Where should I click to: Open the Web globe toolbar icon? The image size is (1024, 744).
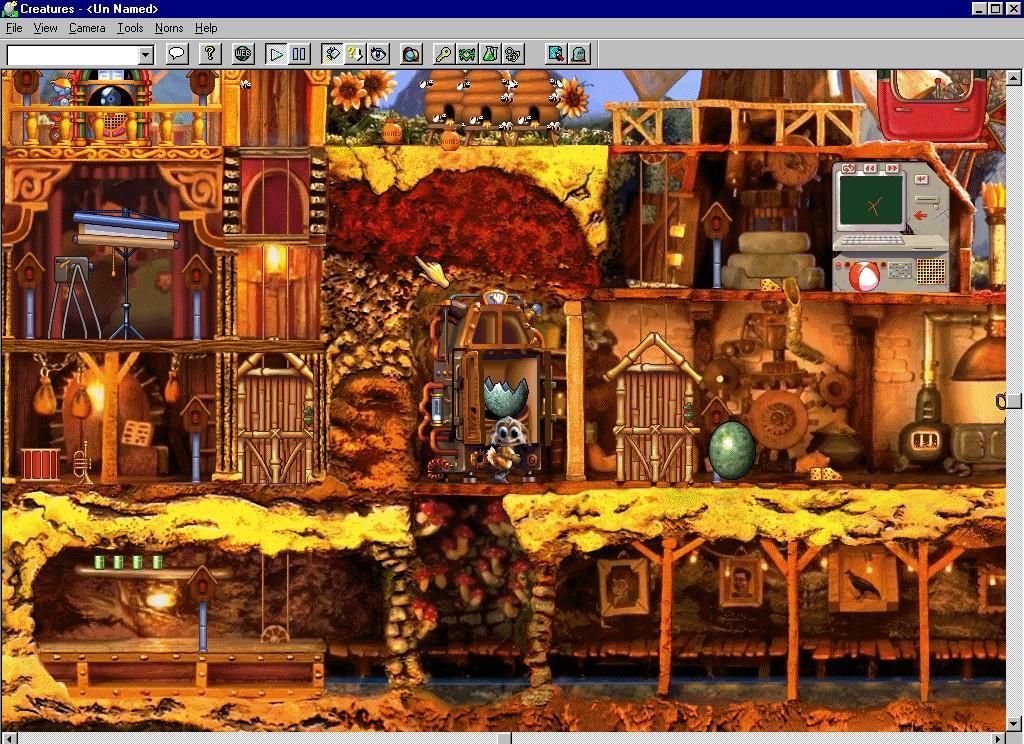click(x=243, y=54)
